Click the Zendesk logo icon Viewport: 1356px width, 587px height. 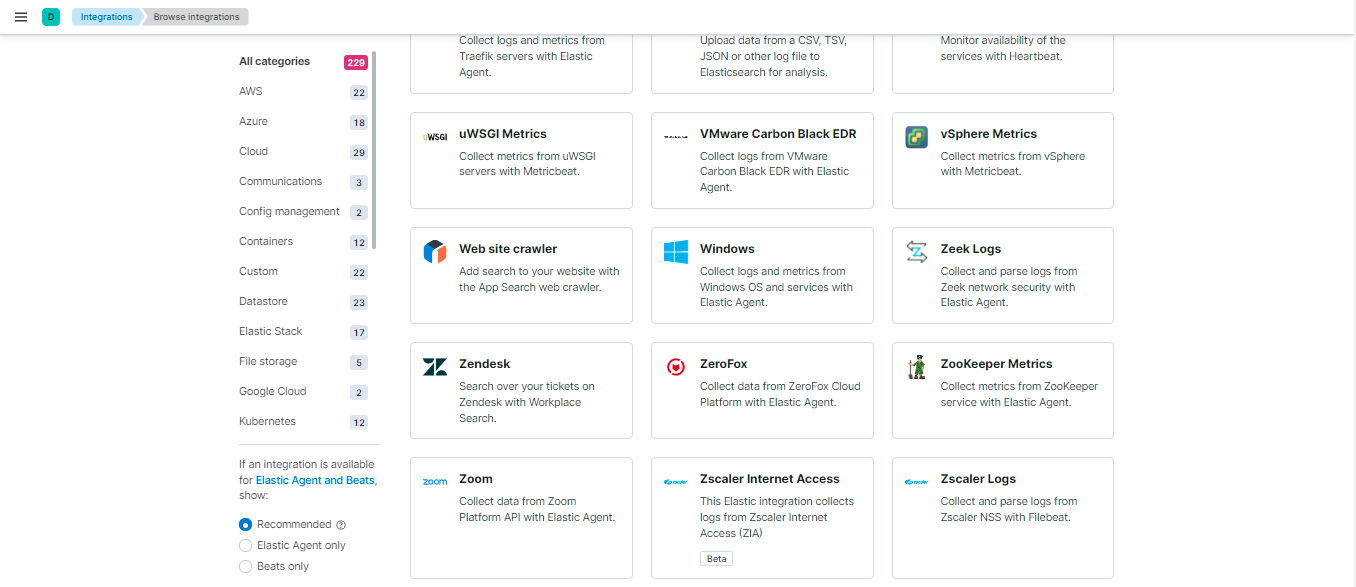click(x=435, y=367)
